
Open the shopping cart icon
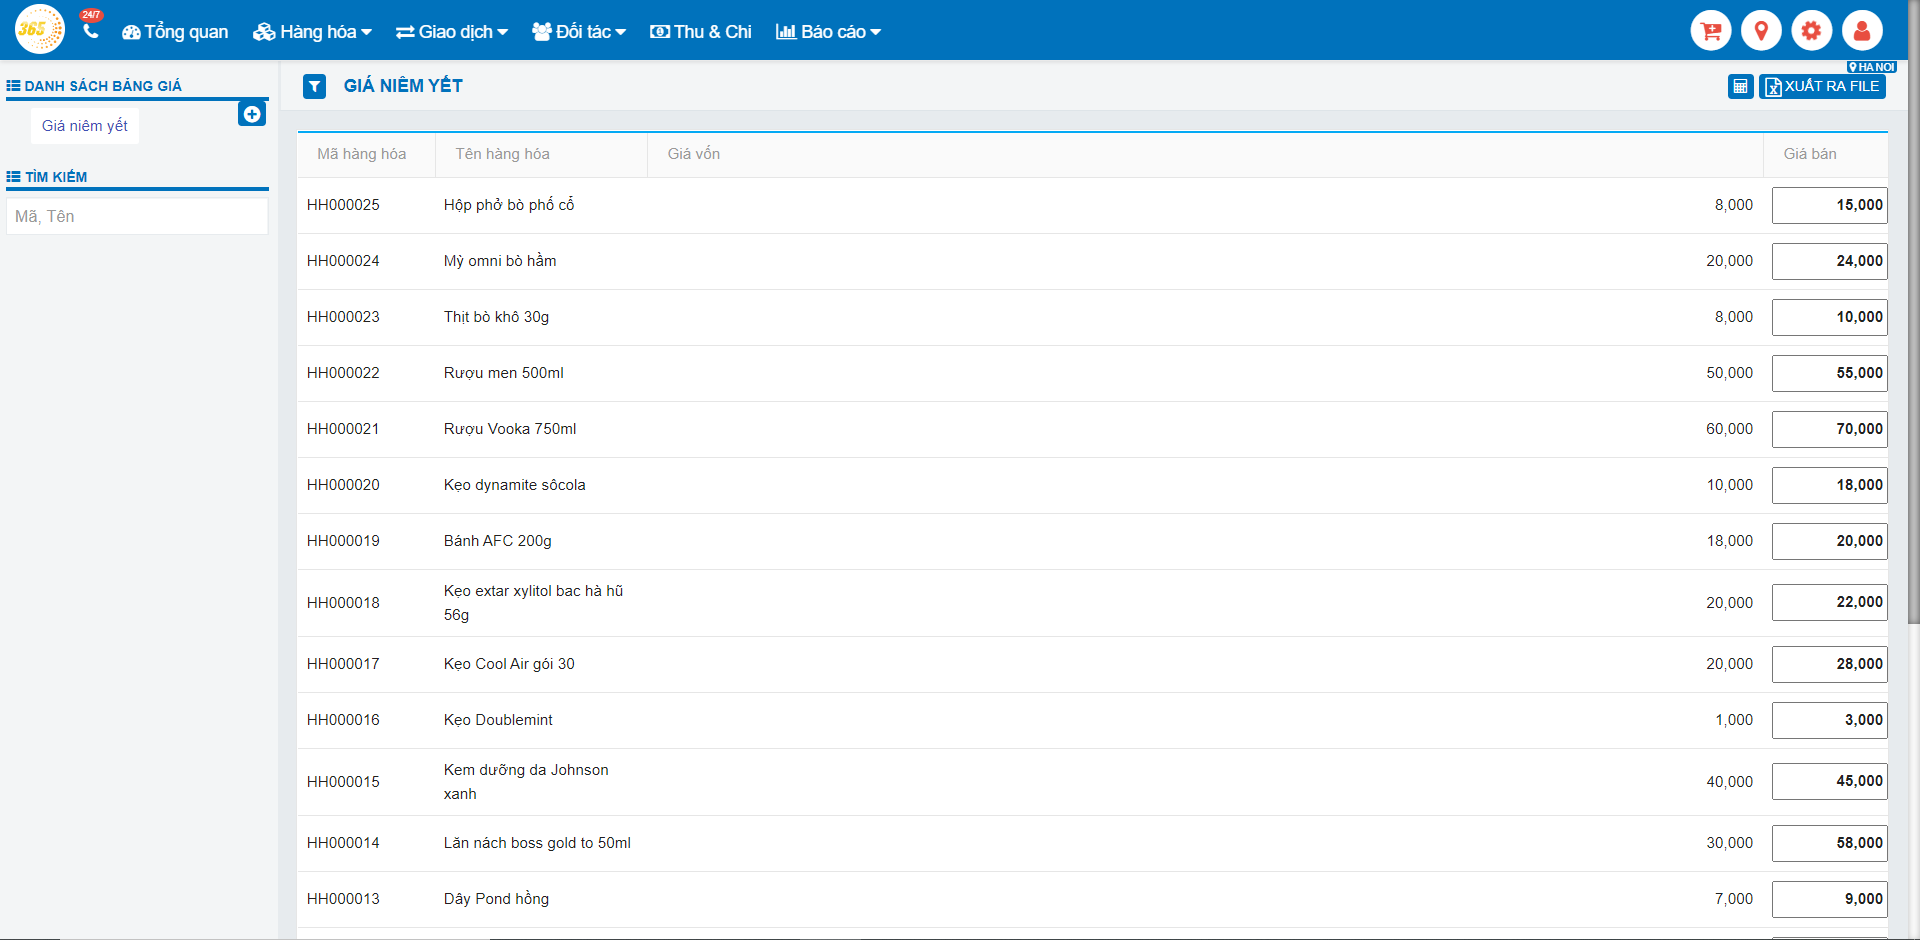pyautogui.click(x=1711, y=31)
